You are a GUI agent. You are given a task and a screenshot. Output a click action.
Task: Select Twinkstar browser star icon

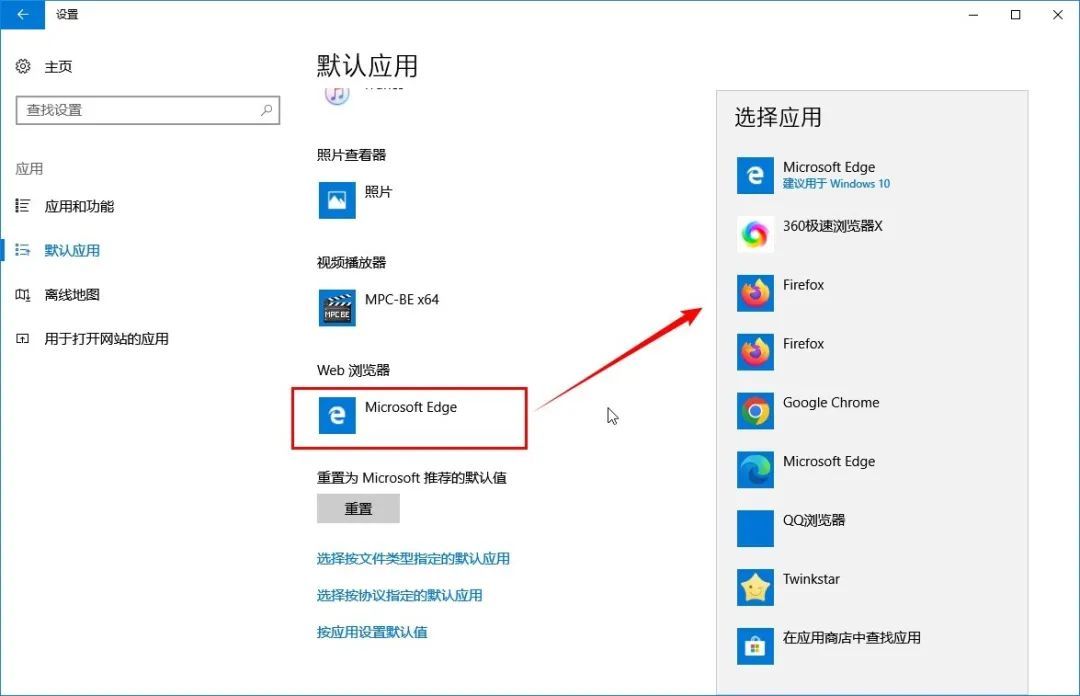[x=755, y=588]
